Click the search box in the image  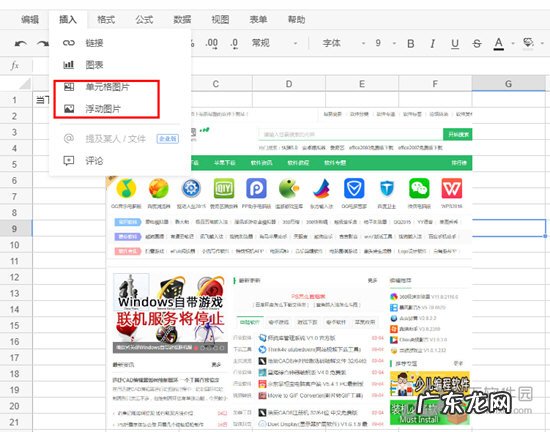click(351, 134)
